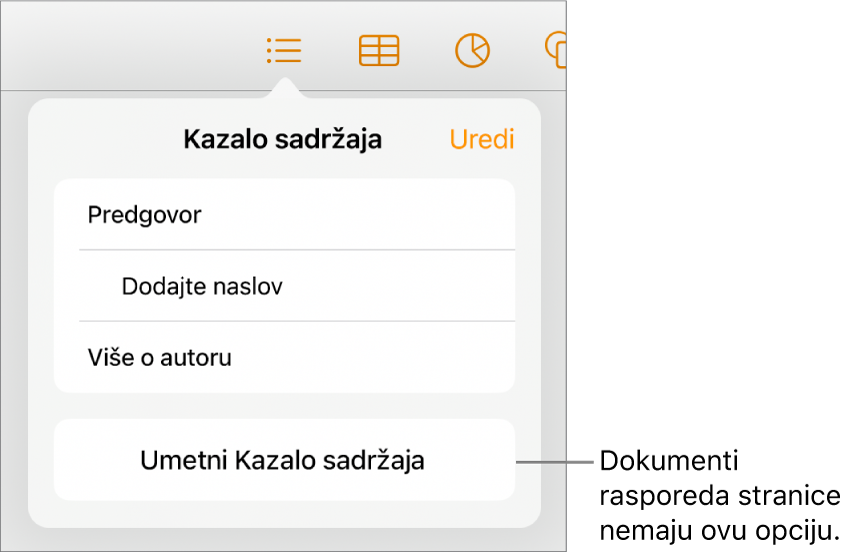Insert a table using the table icon
This screenshot has width=857, height=553.
[x=379, y=51]
